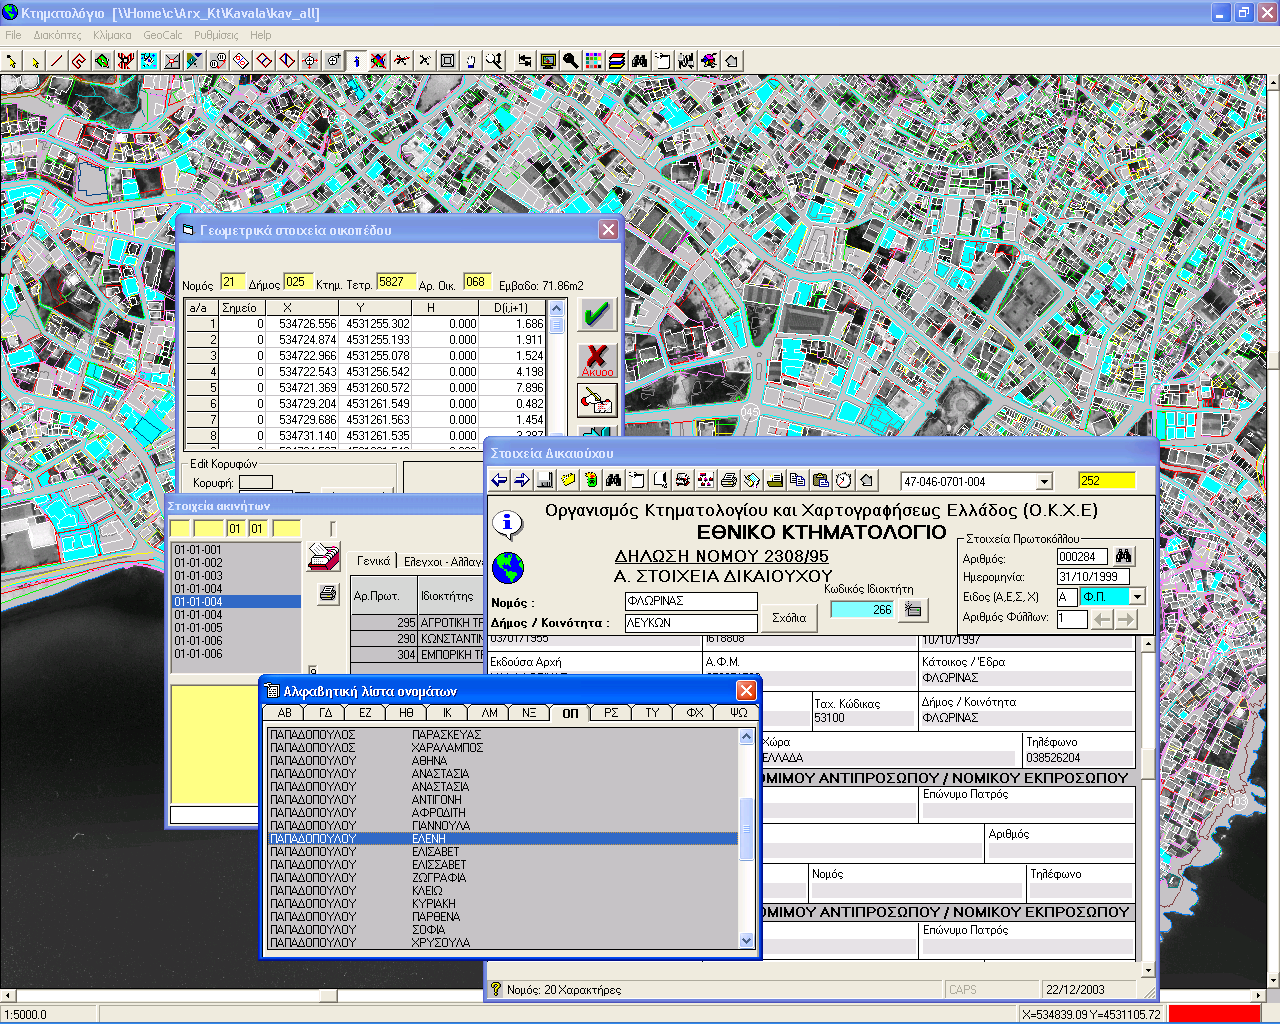Click the layers stack icon in toolbar
The height and width of the screenshot is (1024, 1280).
617,61
